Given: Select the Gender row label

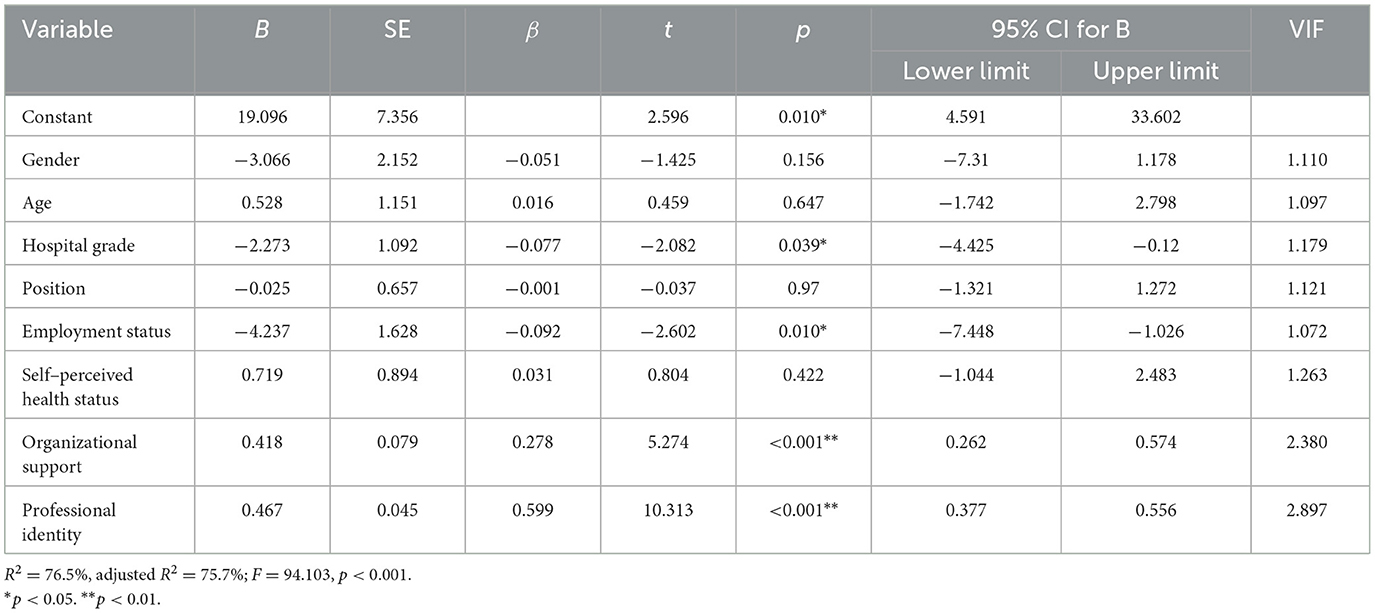Looking at the screenshot, I should (50, 160).
